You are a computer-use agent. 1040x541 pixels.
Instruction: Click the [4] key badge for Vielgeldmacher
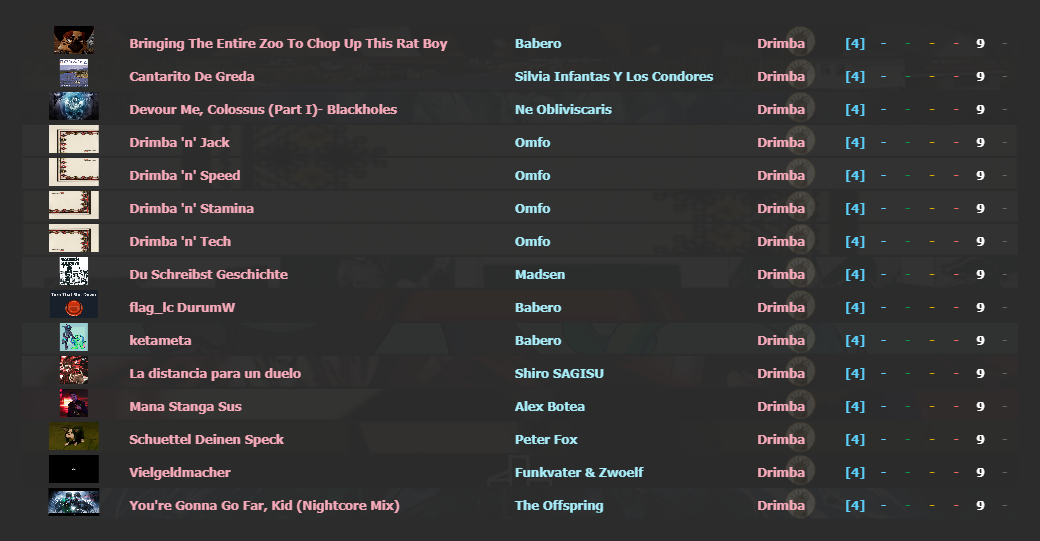pos(855,472)
